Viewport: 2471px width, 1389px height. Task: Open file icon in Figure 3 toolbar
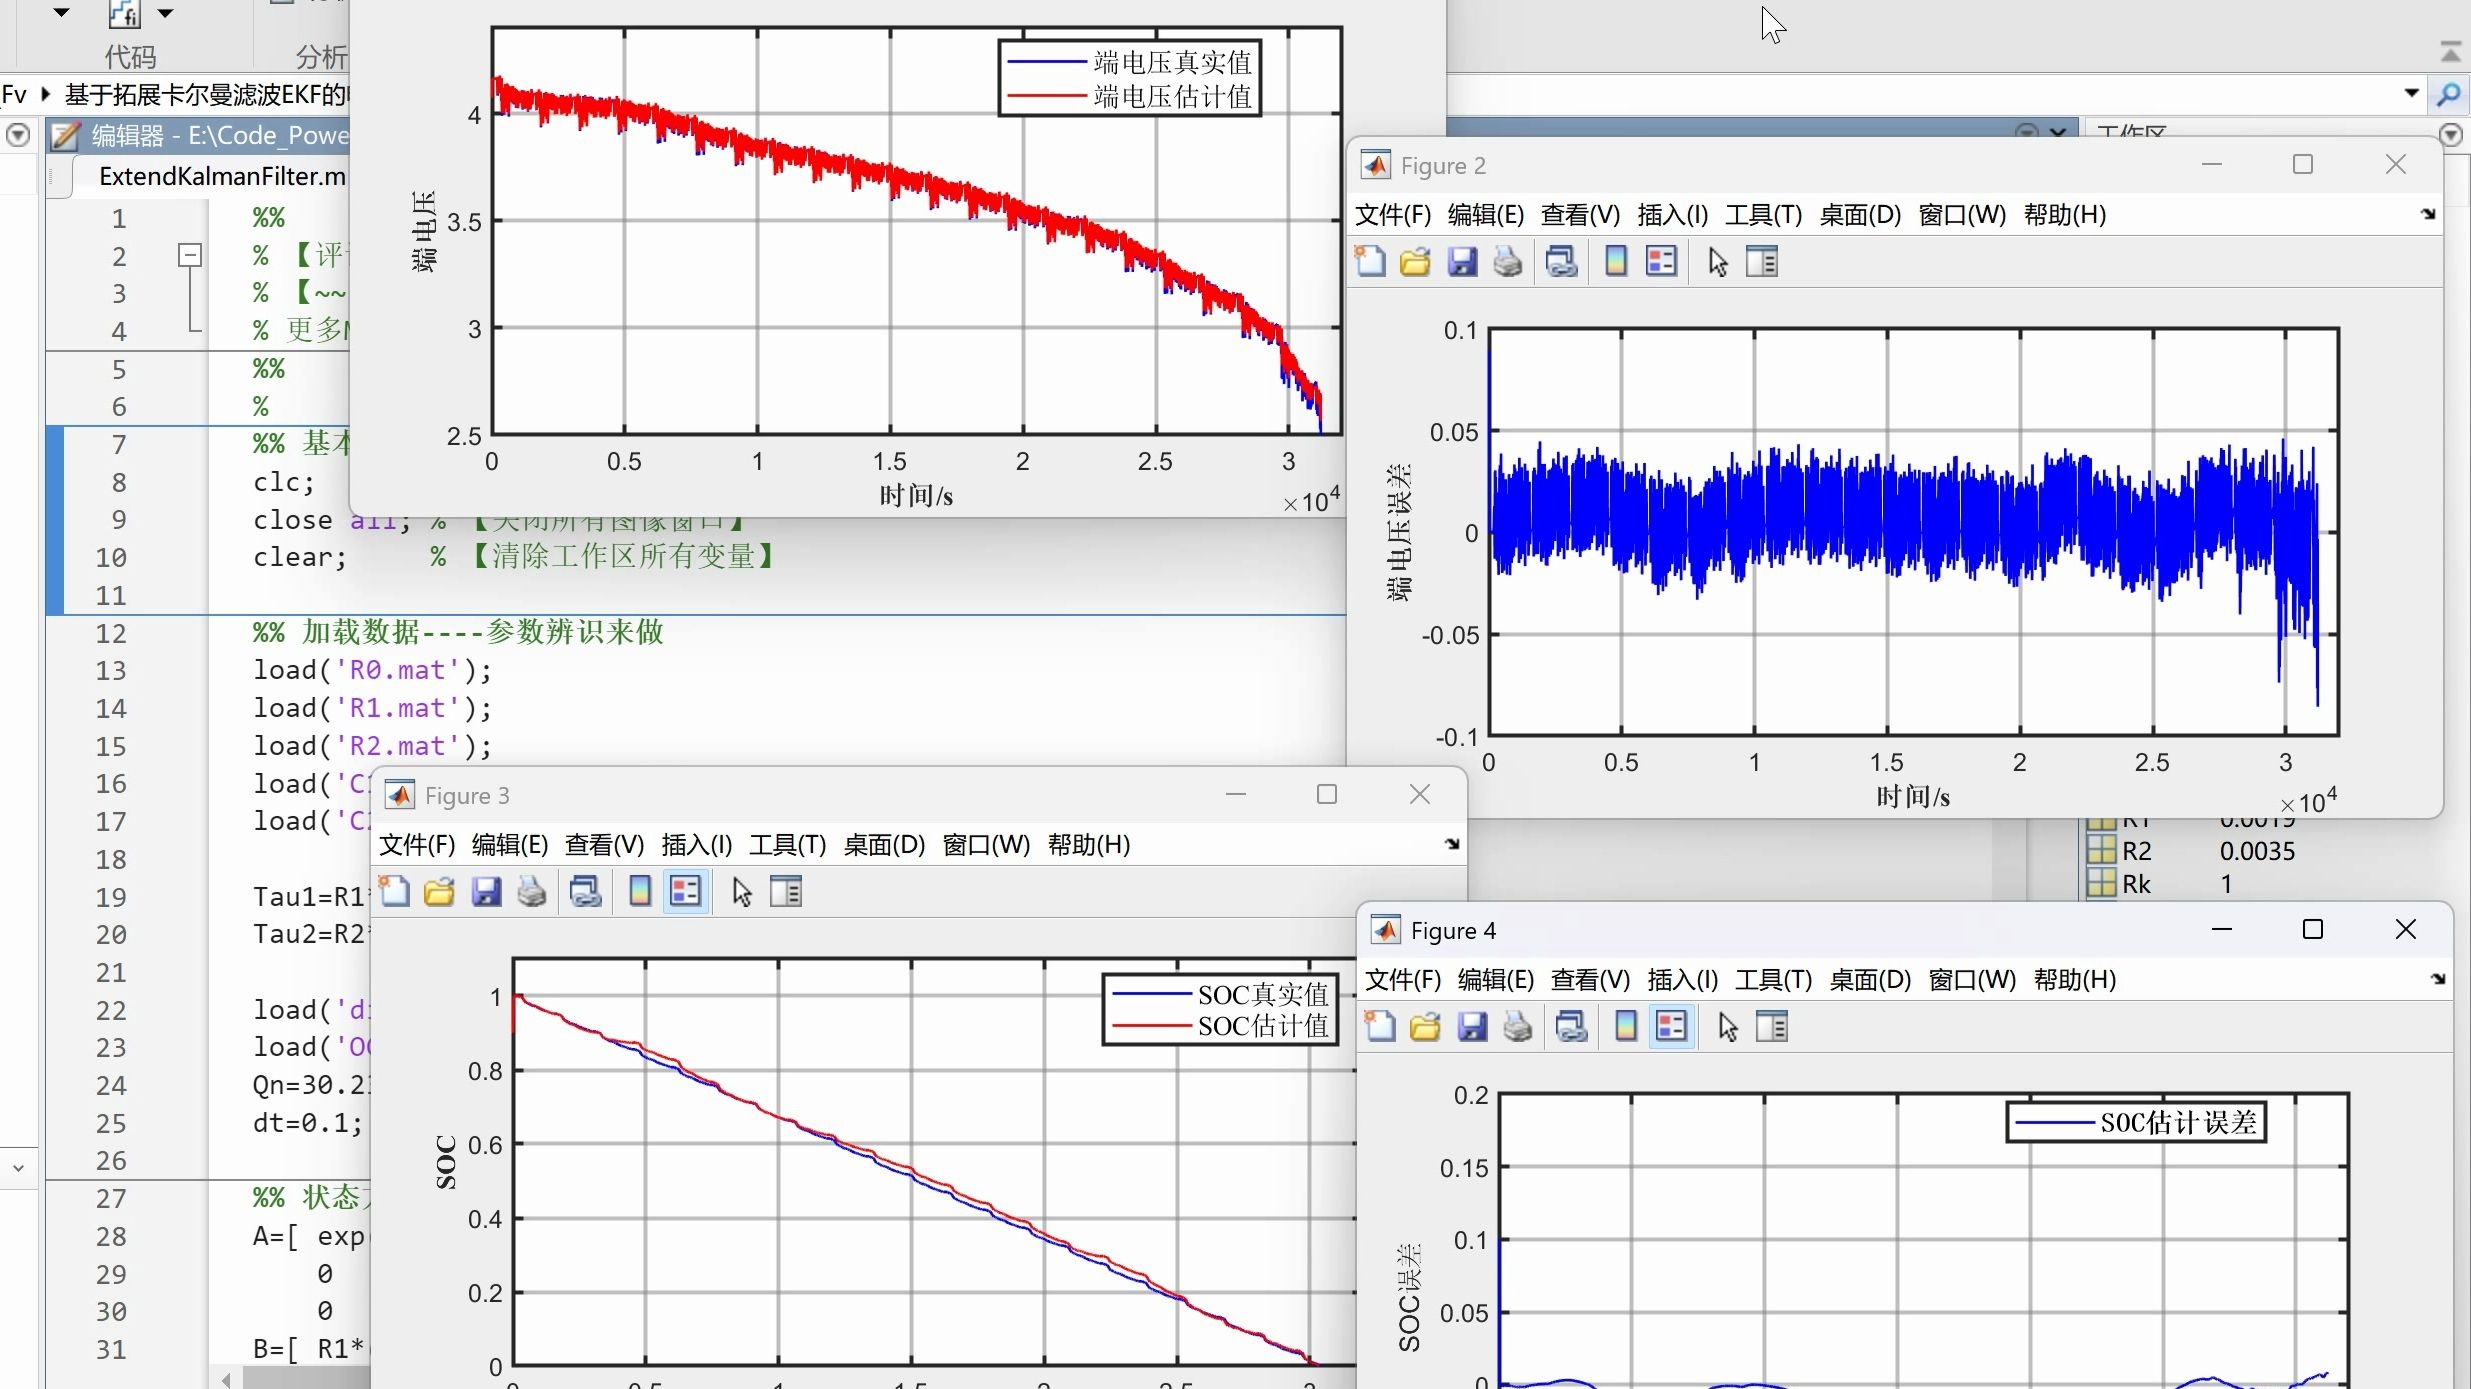point(439,891)
